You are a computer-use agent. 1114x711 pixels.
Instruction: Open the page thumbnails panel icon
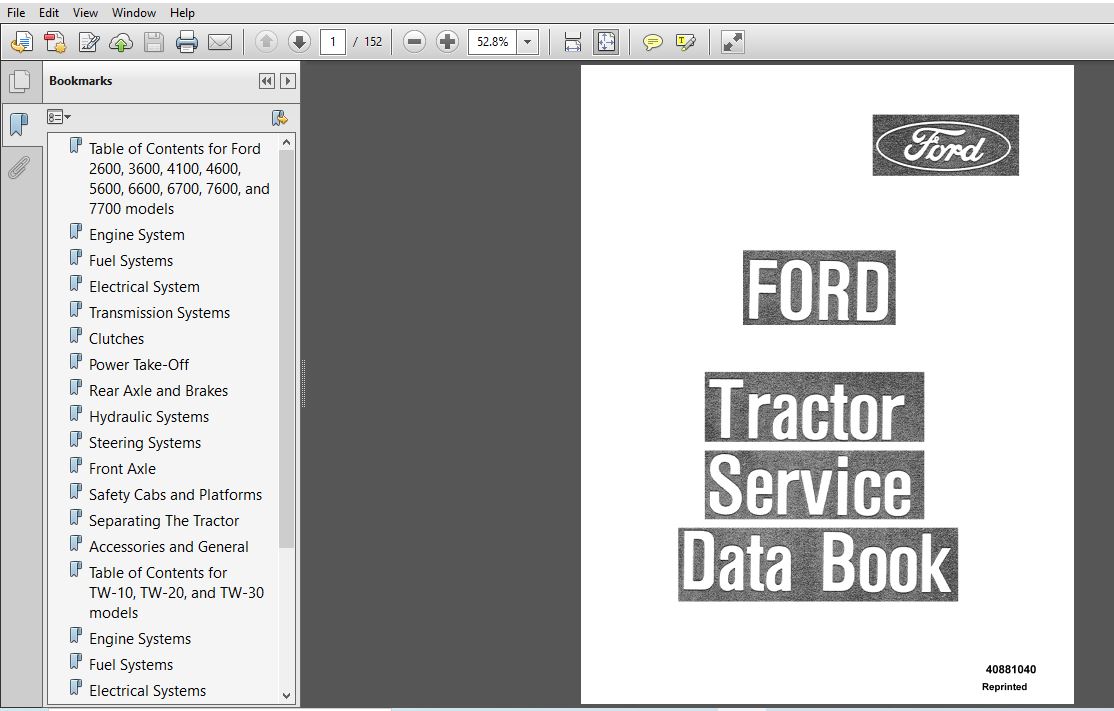pos(20,81)
